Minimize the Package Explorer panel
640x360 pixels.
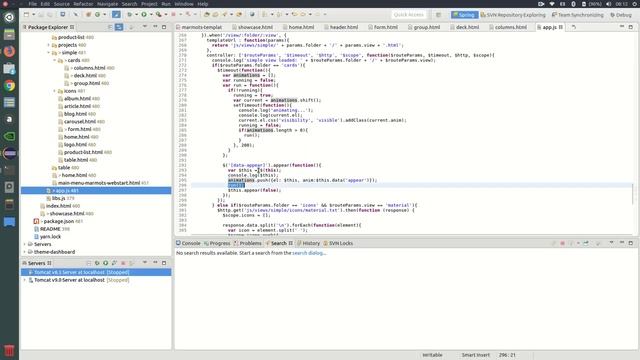[x=155, y=27]
